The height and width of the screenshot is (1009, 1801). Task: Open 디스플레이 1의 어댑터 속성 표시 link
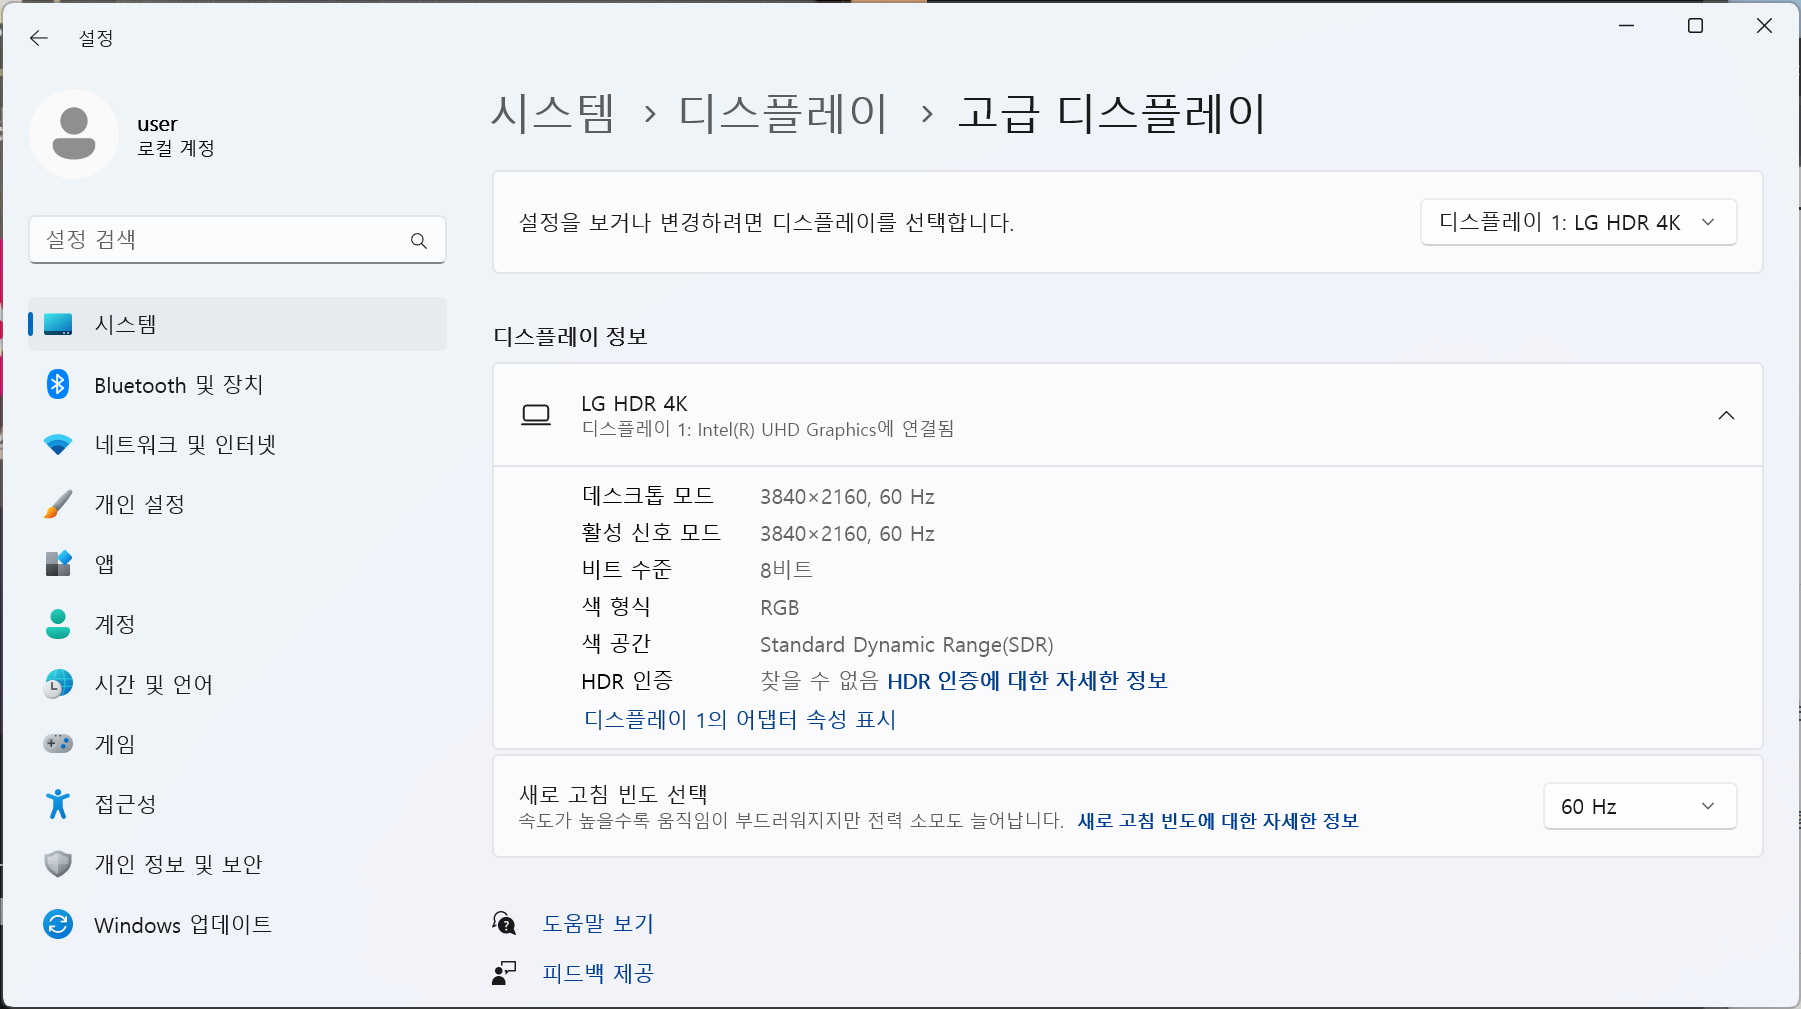coord(739,719)
